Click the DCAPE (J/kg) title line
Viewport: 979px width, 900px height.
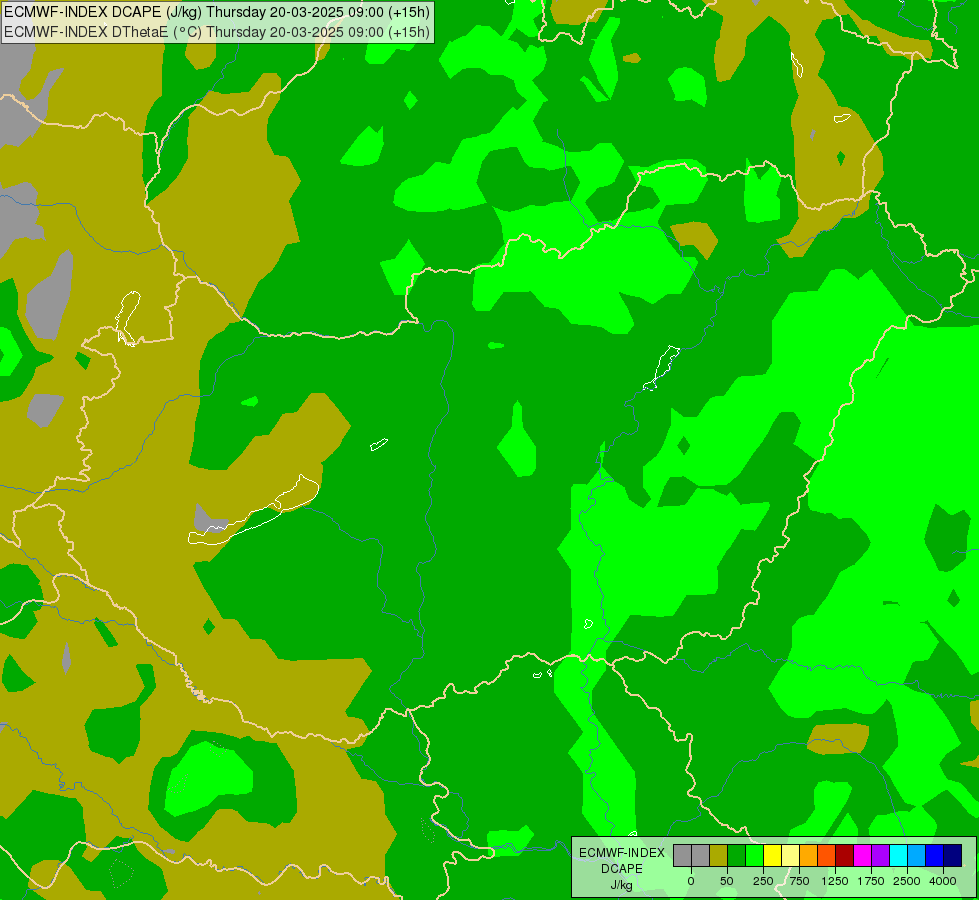tap(217, 12)
